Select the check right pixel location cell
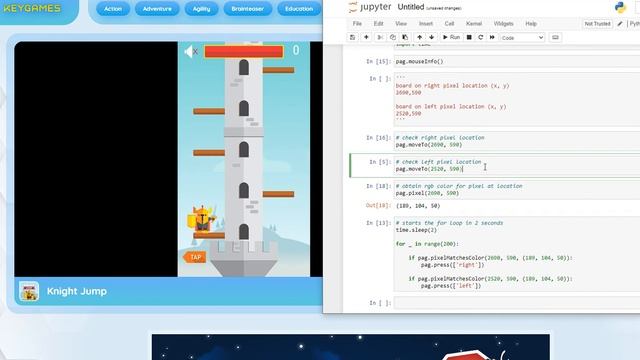Image resolution: width=640 pixels, height=360 pixels. pos(517,141)
